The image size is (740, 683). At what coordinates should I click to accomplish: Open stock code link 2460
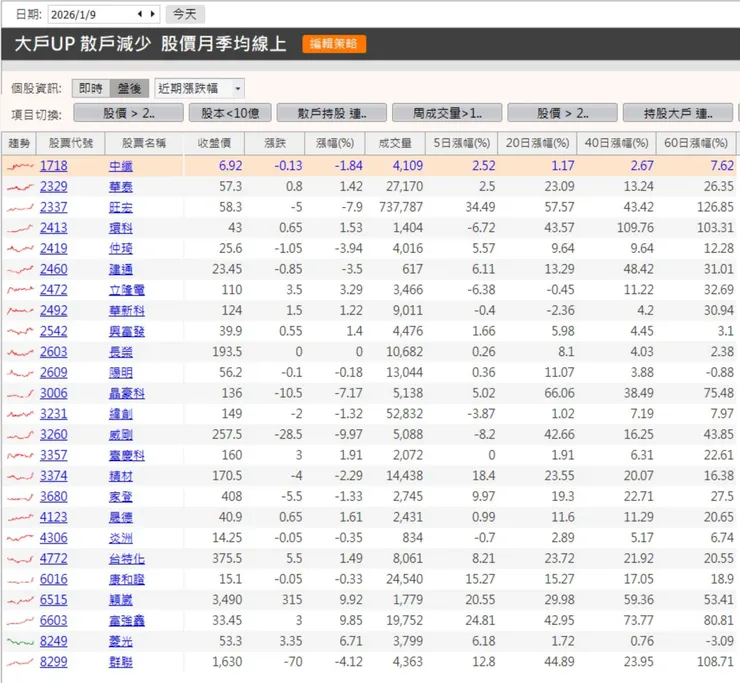point(53,270)
